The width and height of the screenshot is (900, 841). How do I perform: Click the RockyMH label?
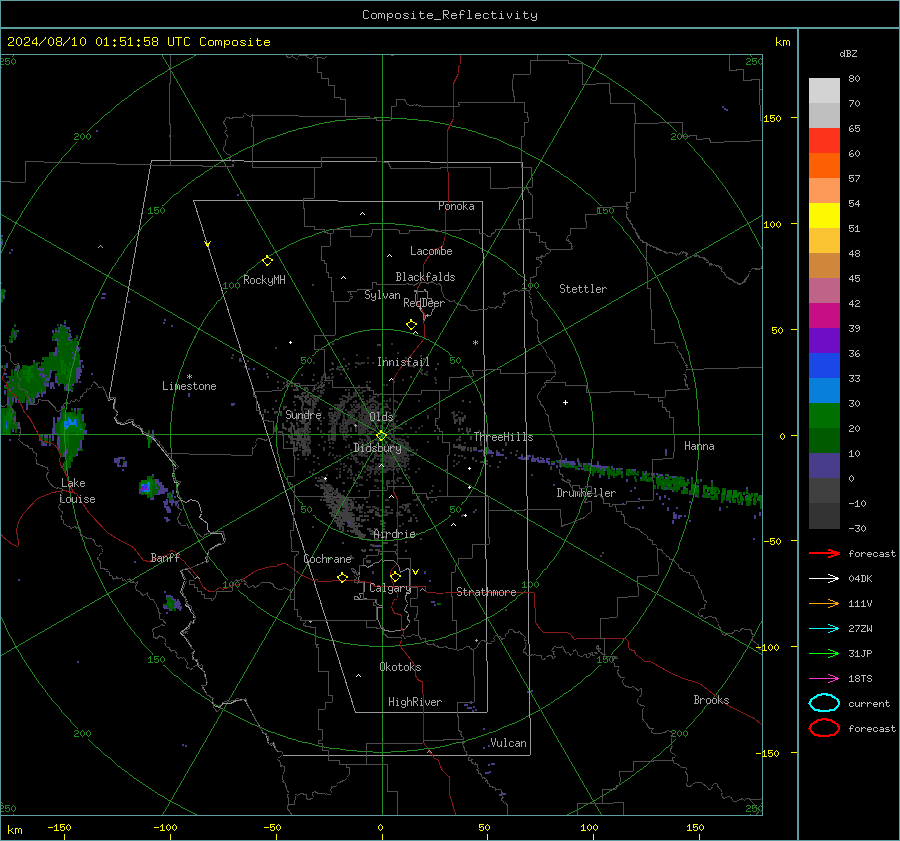264,280
